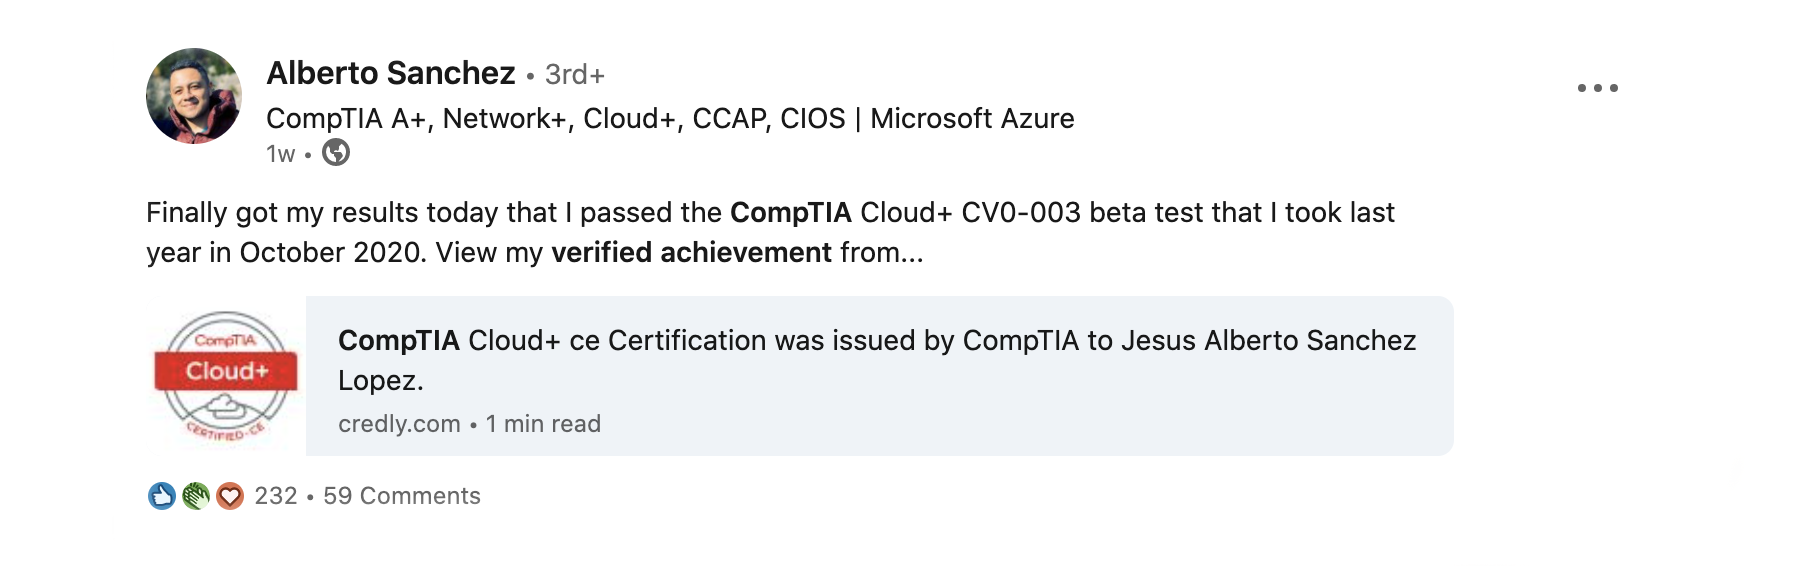The width and height of the screenshot is (1802, 576).
Task: Click the credly.com source label
Action: coord(399,424)
